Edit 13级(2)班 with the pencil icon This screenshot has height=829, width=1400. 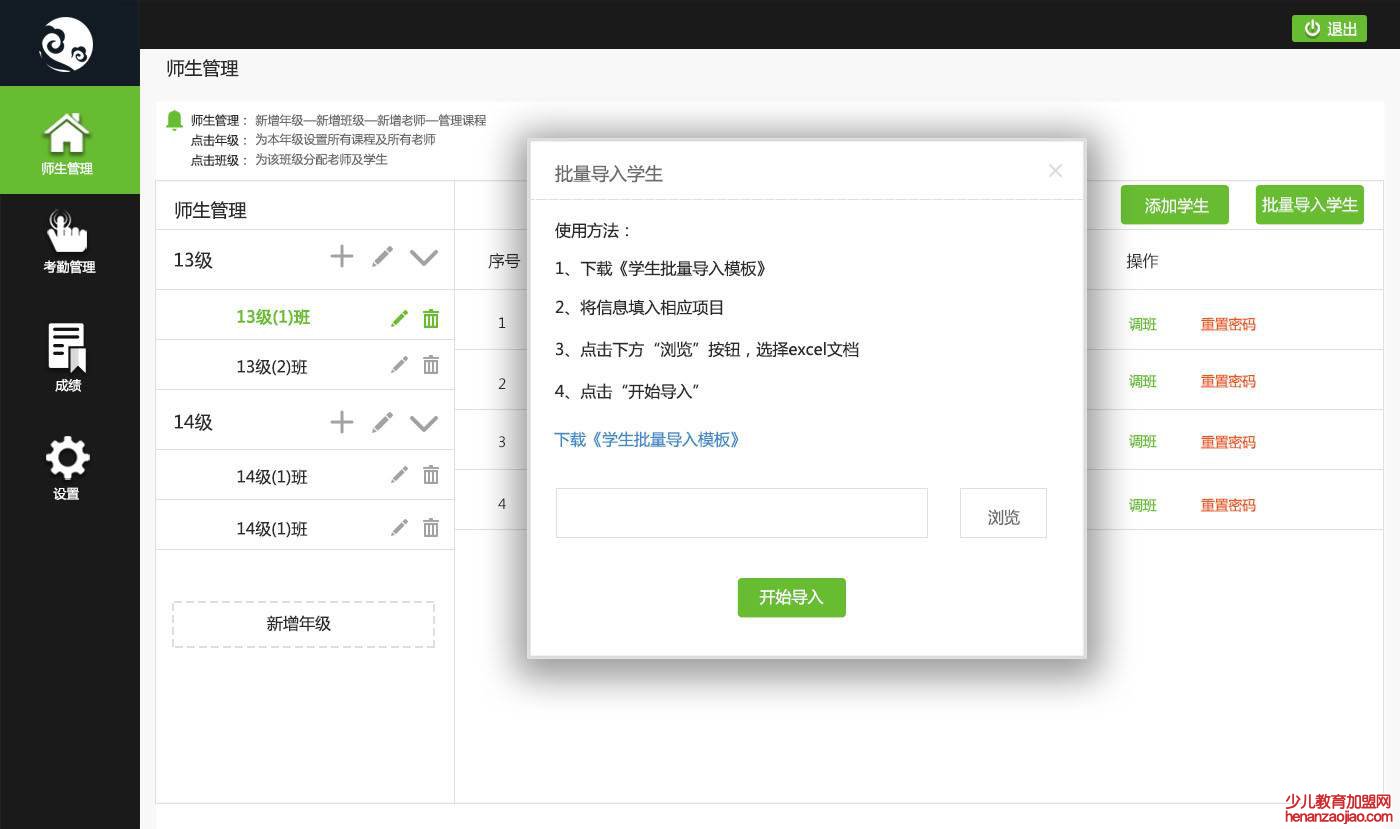click(399, 365)
